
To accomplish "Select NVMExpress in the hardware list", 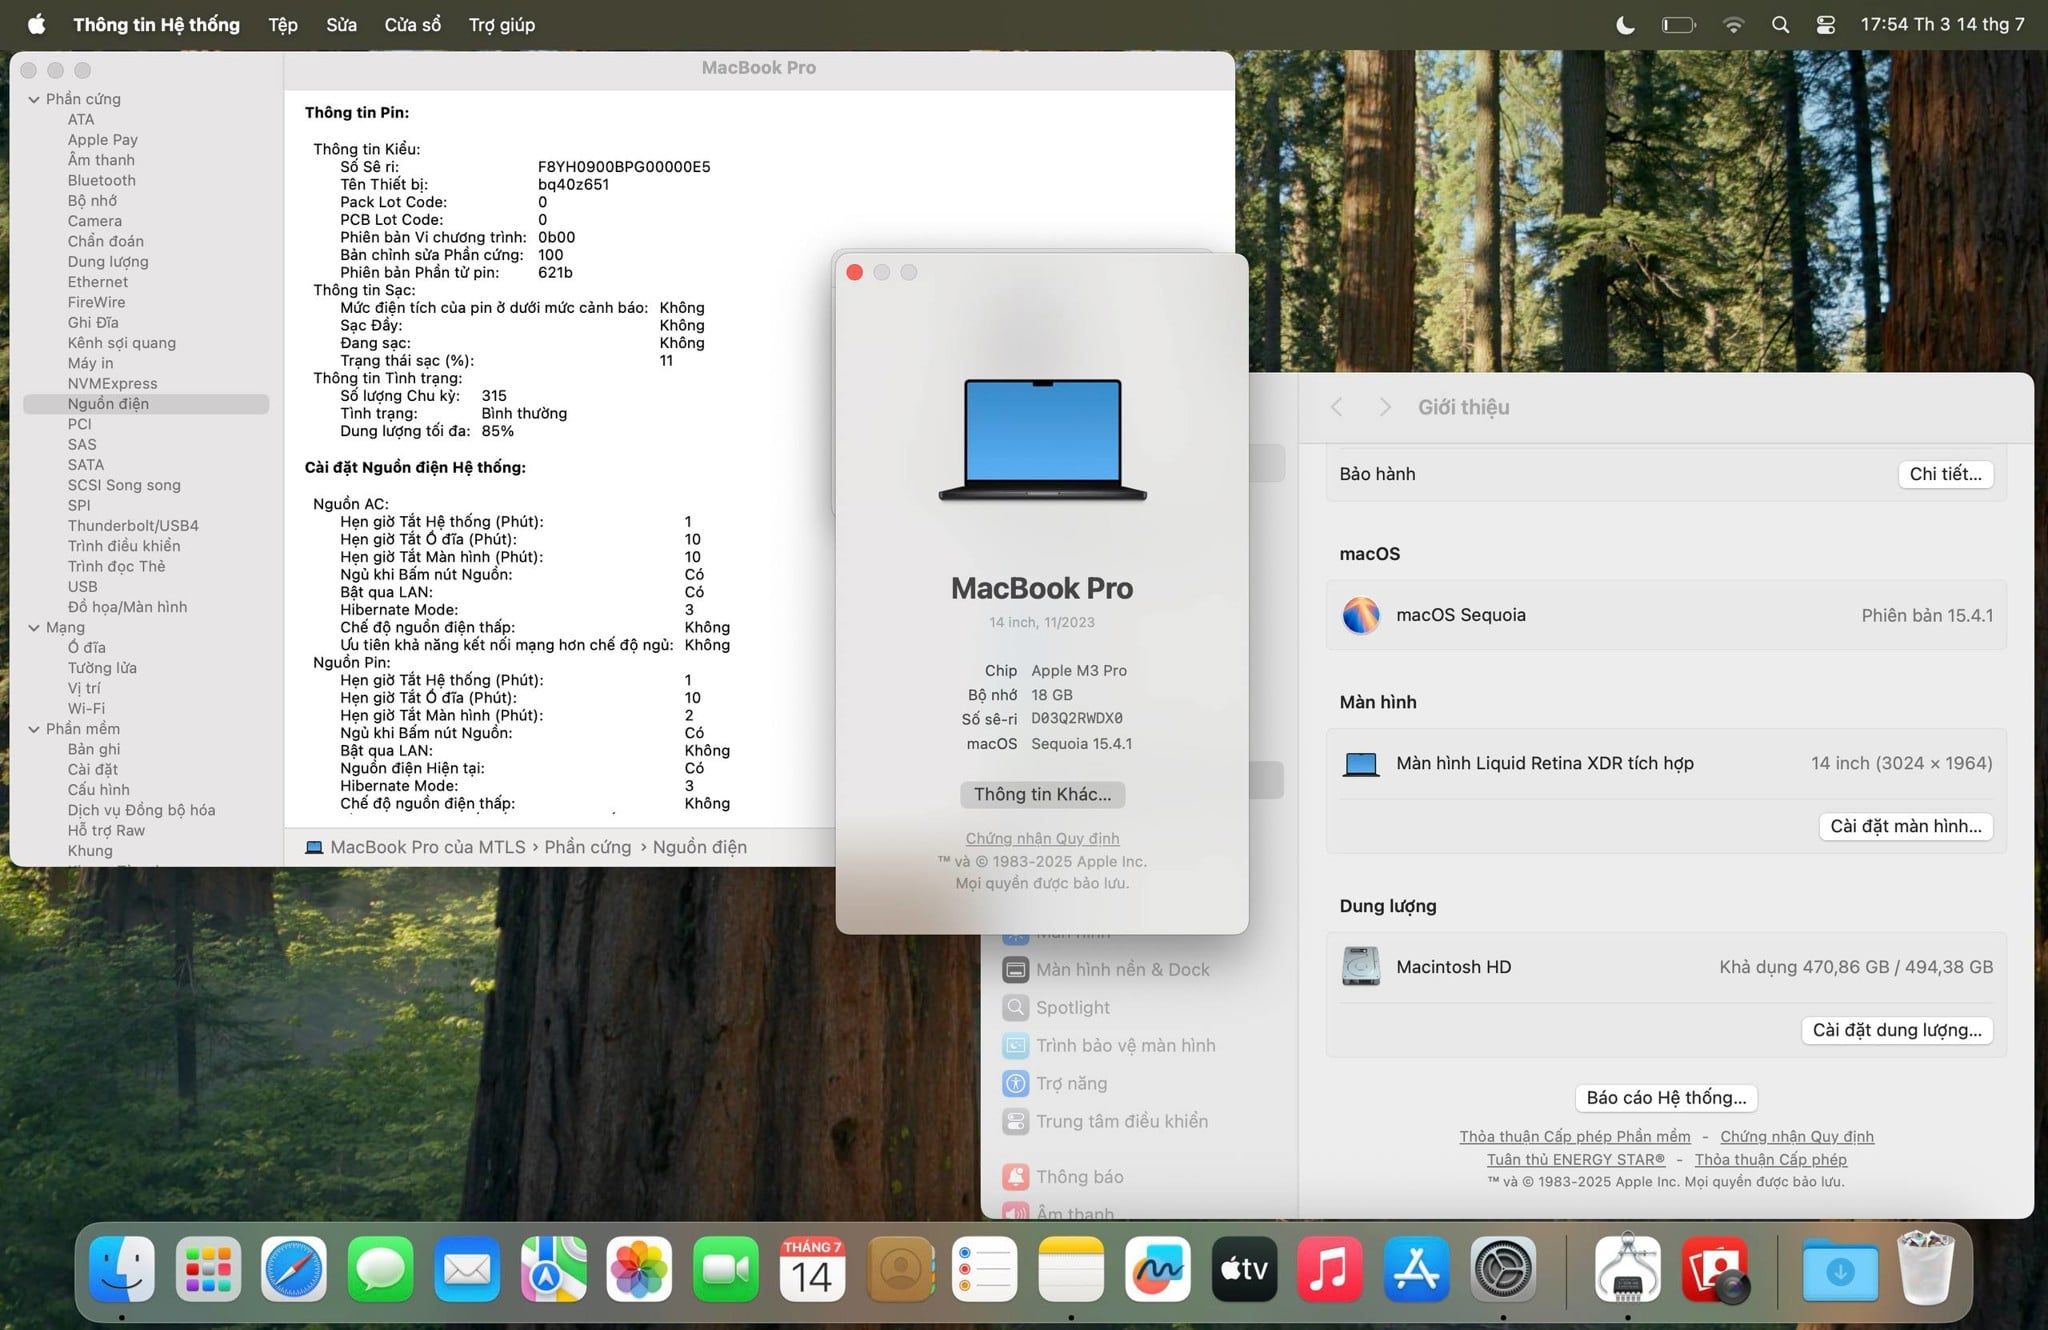I will pos(112,383).
